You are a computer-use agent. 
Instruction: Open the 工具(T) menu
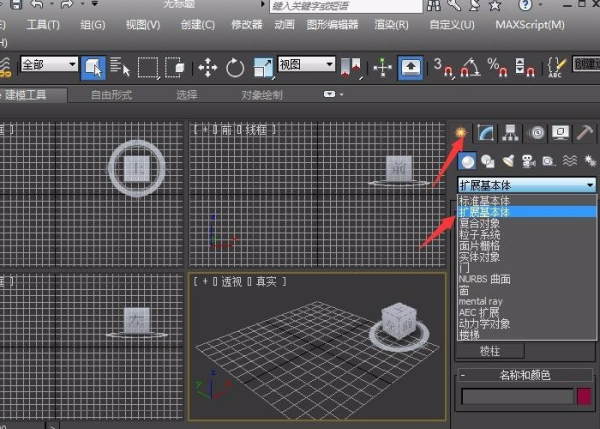click(x=43, y=25)
